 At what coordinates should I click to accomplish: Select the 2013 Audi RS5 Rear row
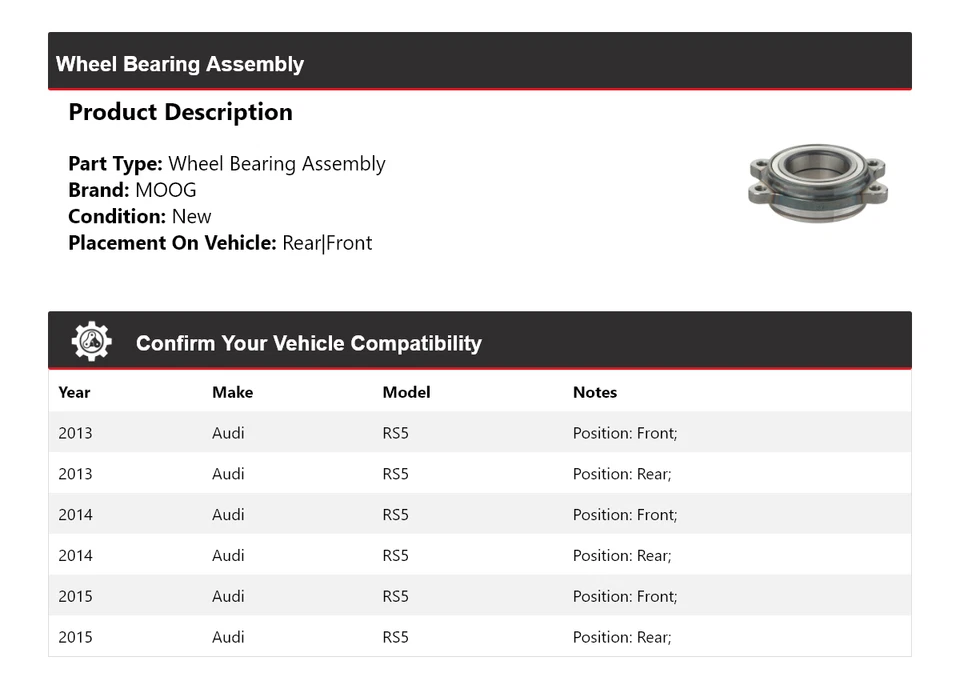(x=479, y=474)
